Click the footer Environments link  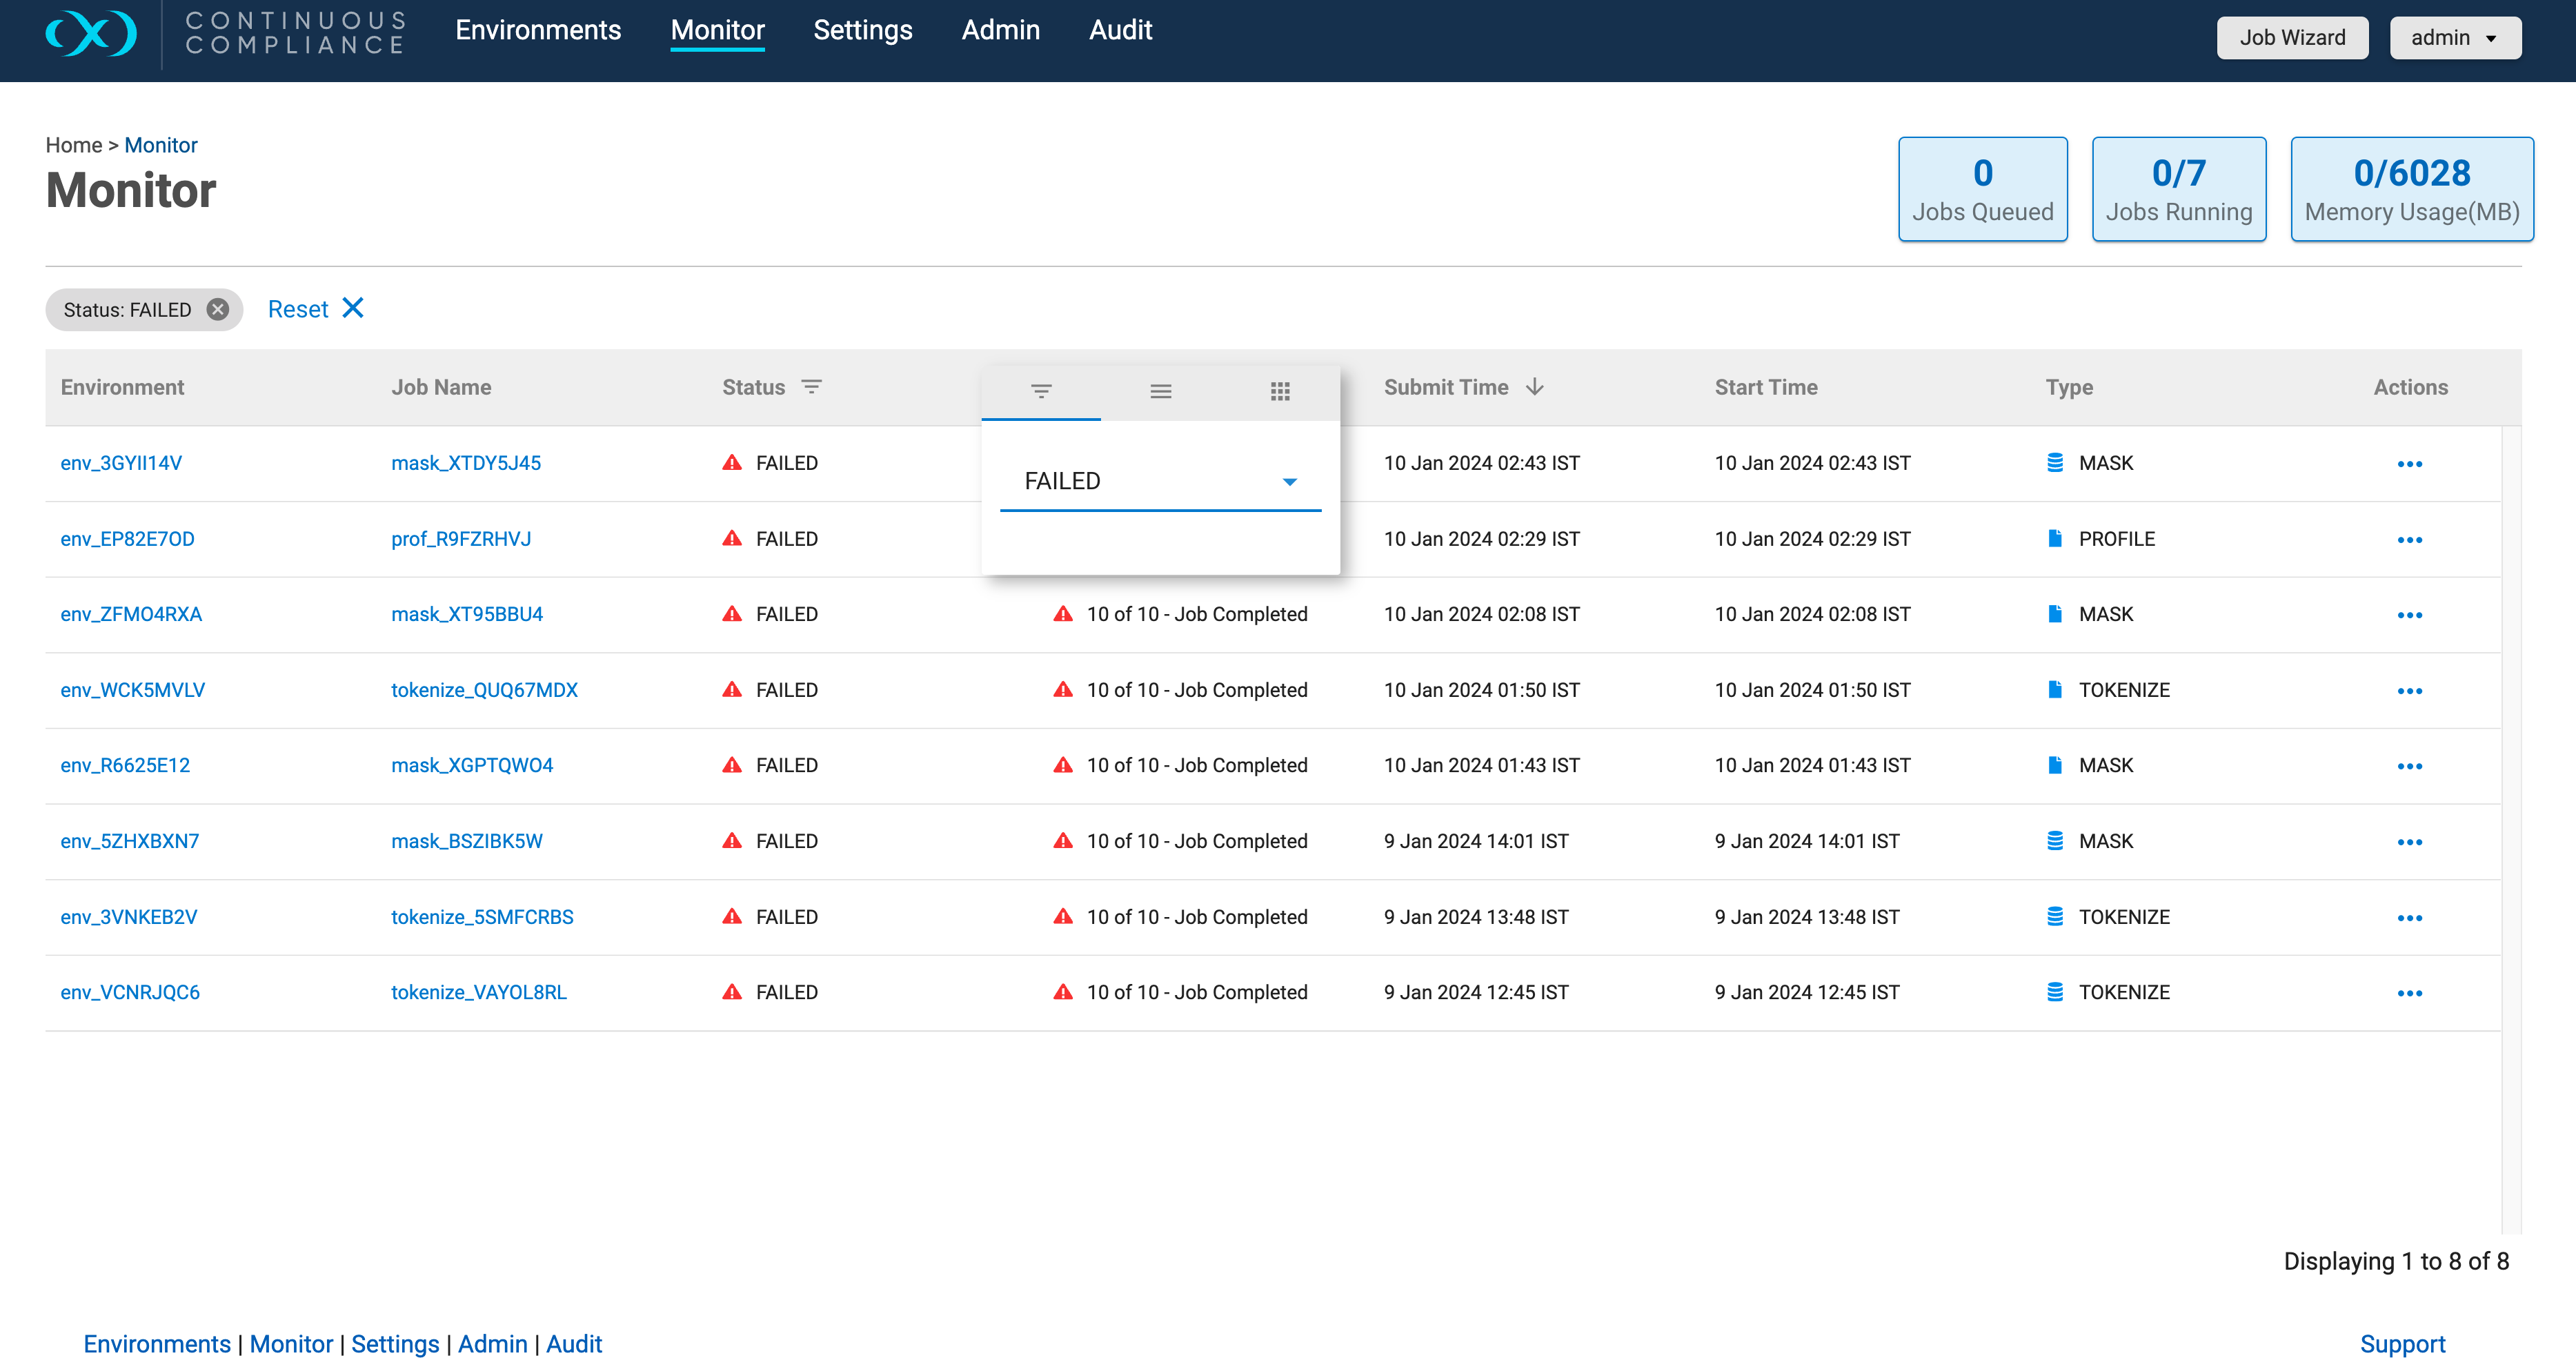click(x=157, y=1344)
